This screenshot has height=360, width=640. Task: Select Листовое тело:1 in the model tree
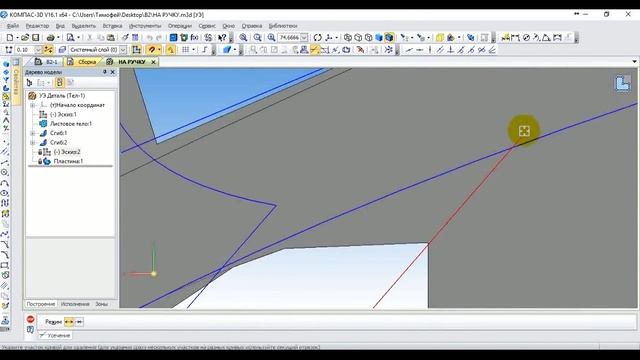click(x=71, y=124)
